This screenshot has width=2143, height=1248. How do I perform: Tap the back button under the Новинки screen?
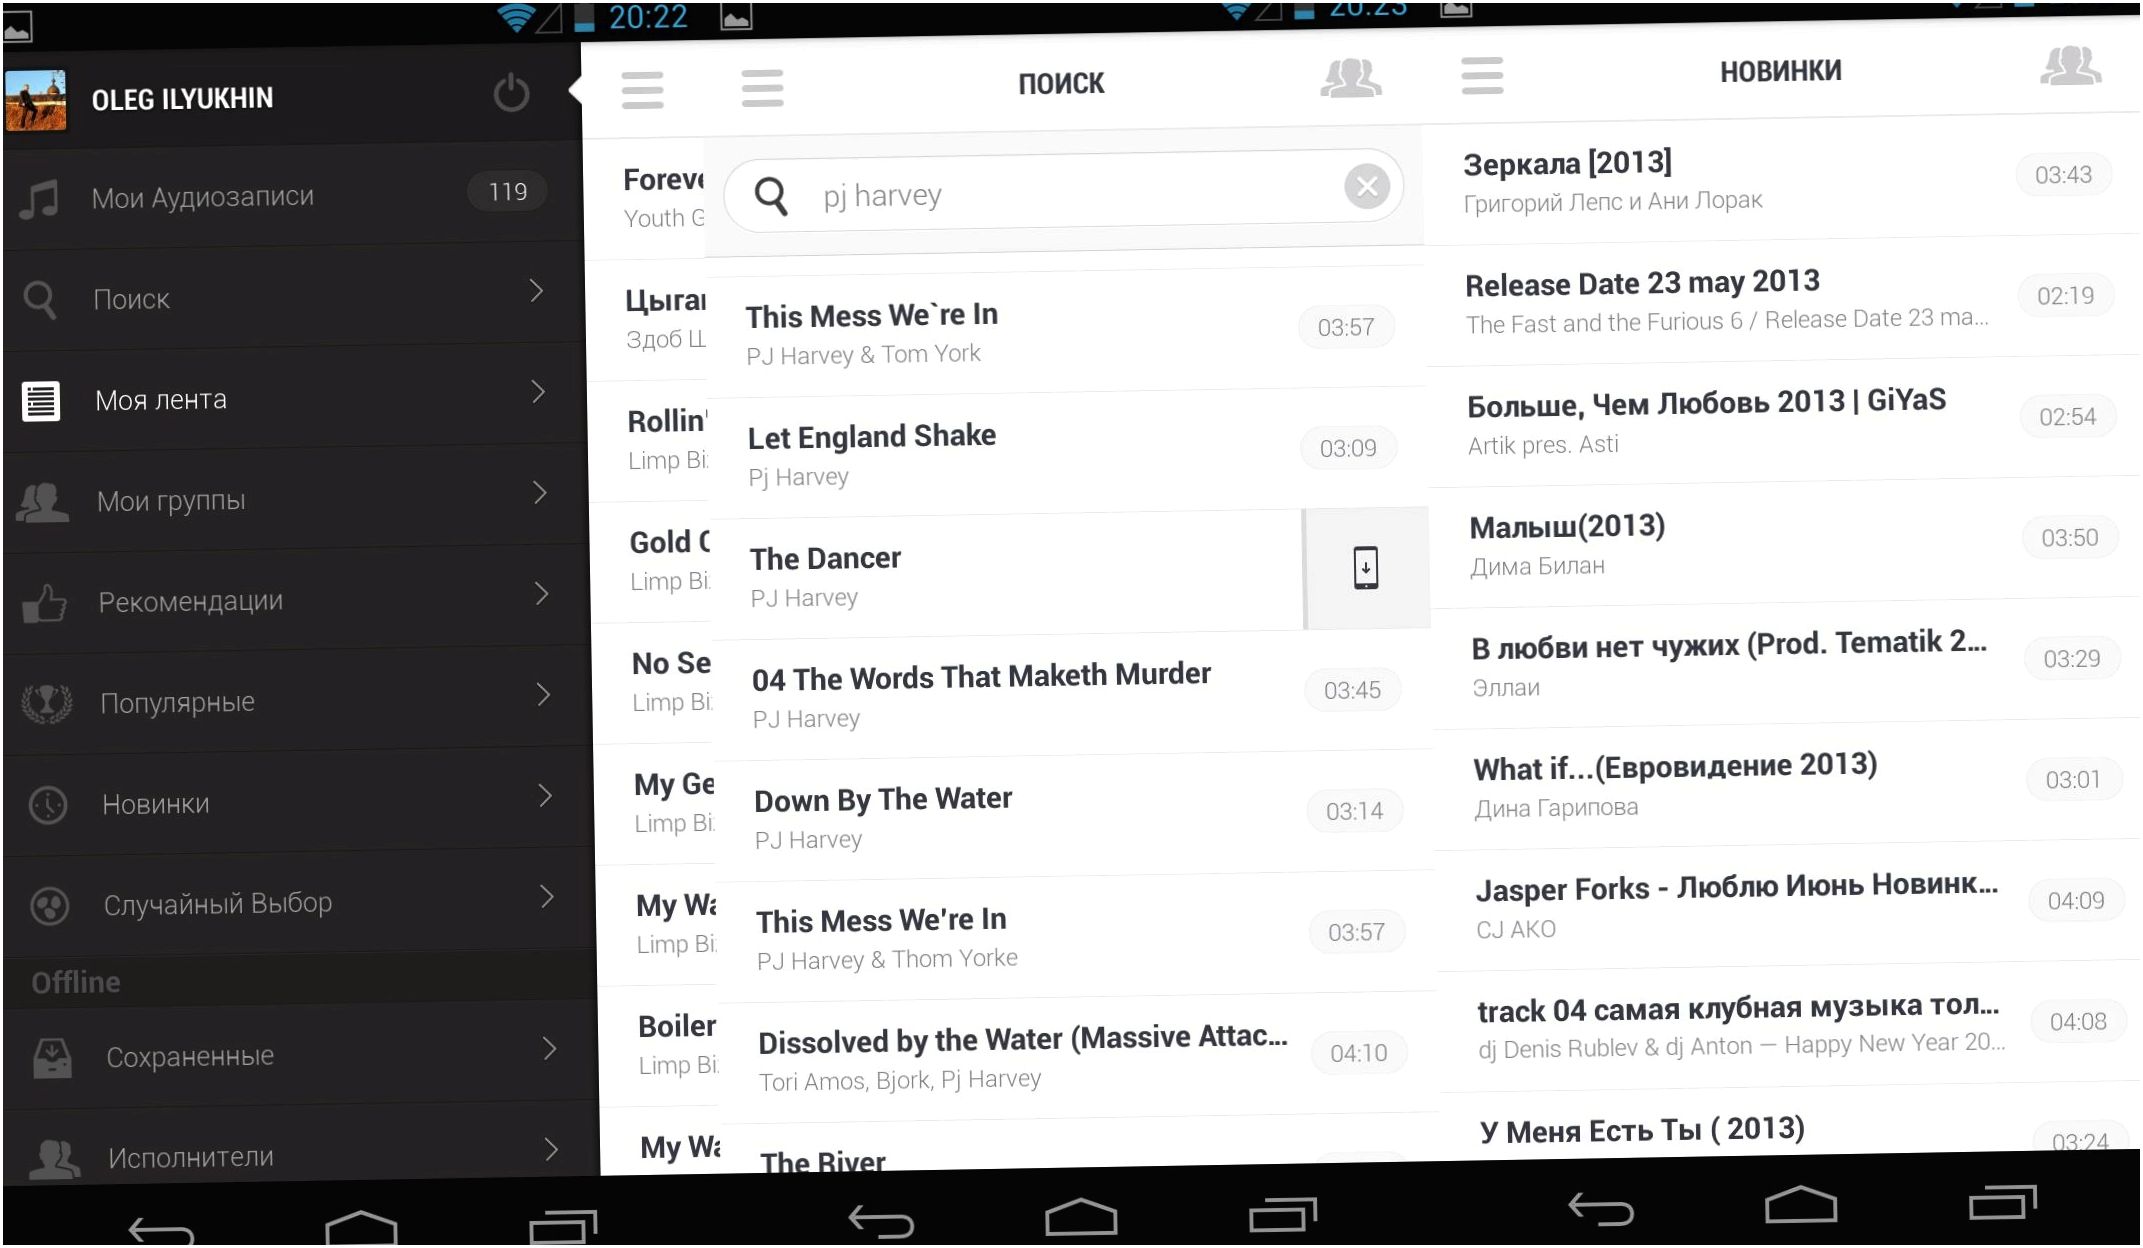click(x=1601, y=1208)
